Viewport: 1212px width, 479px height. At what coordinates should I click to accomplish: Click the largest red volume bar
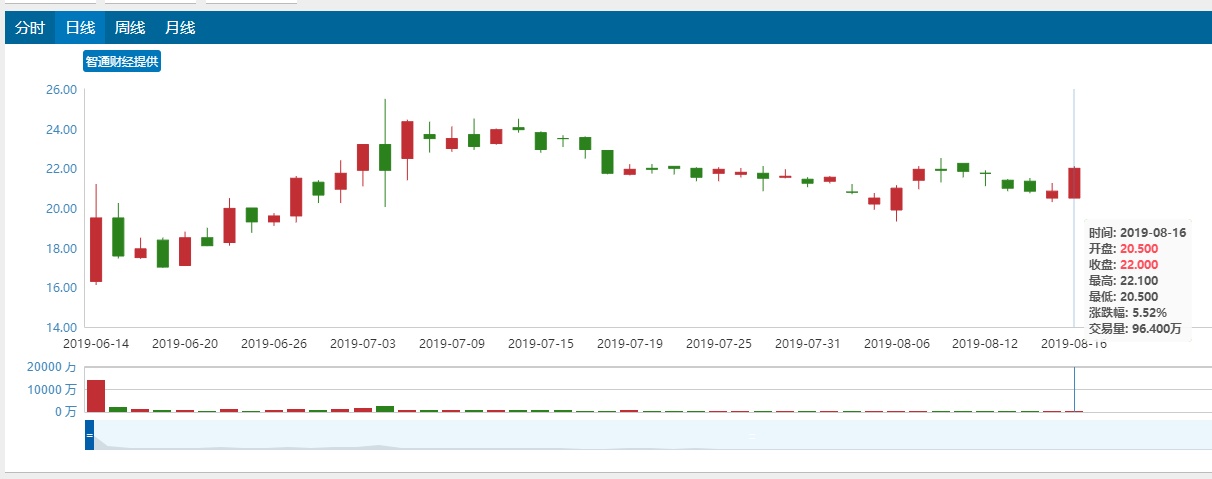click(x=96, y=396)
